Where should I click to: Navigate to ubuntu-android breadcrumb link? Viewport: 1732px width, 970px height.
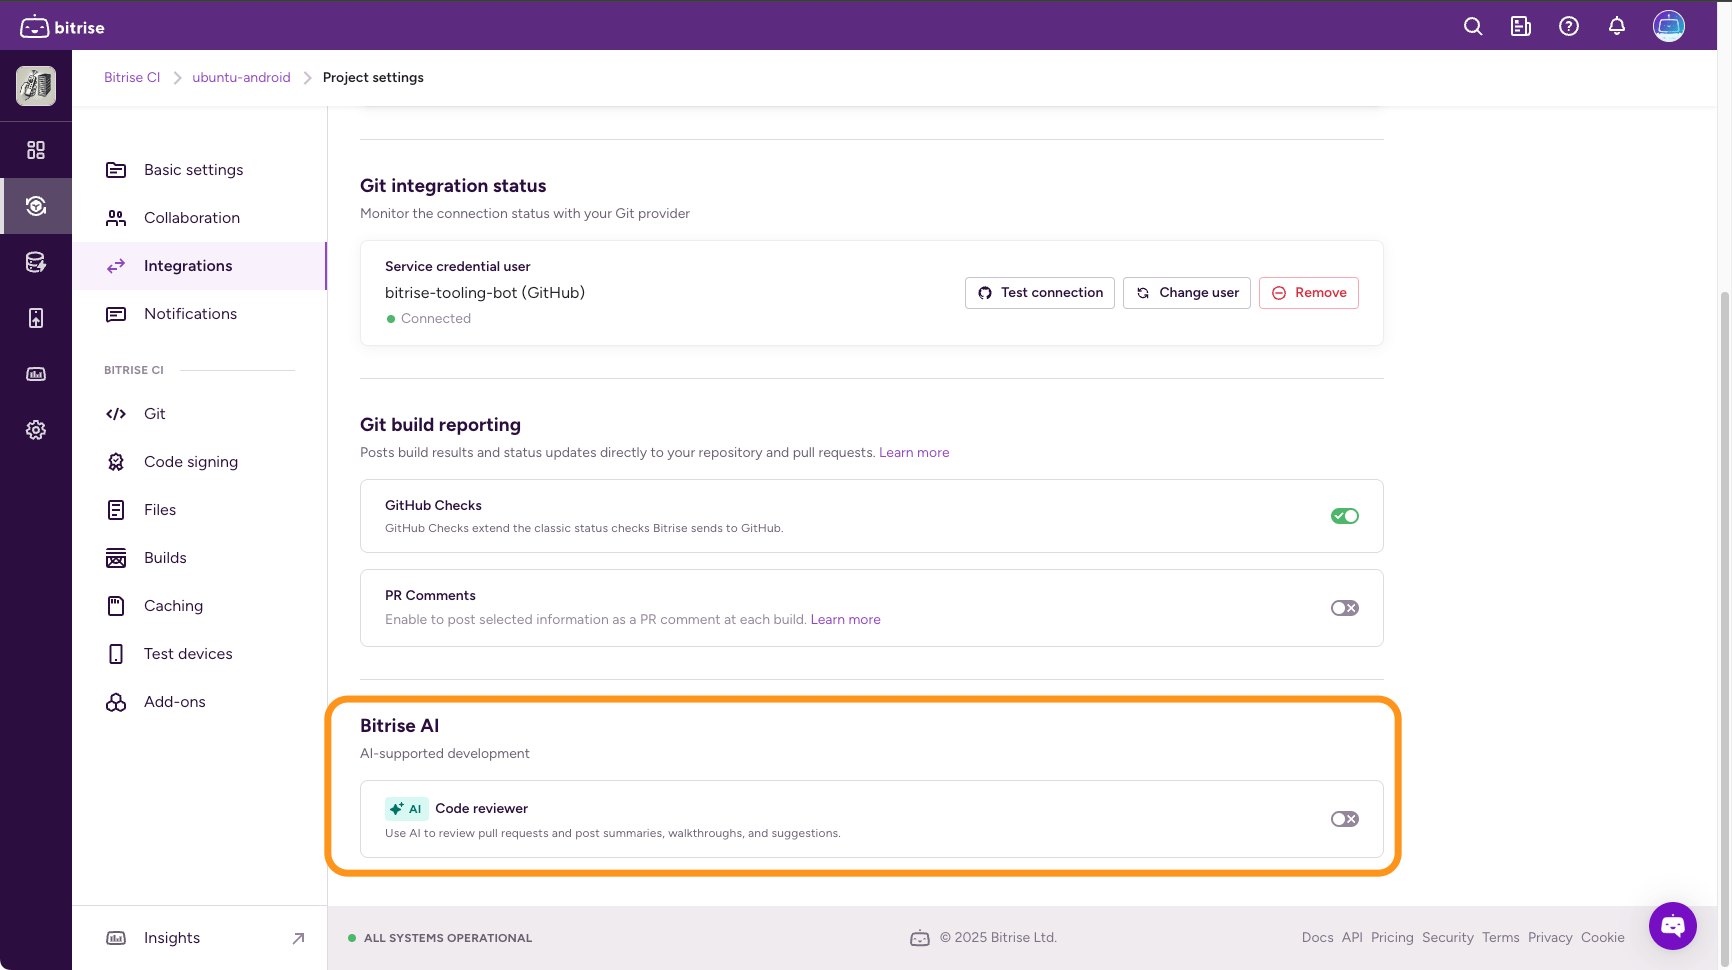pos(241,78)
